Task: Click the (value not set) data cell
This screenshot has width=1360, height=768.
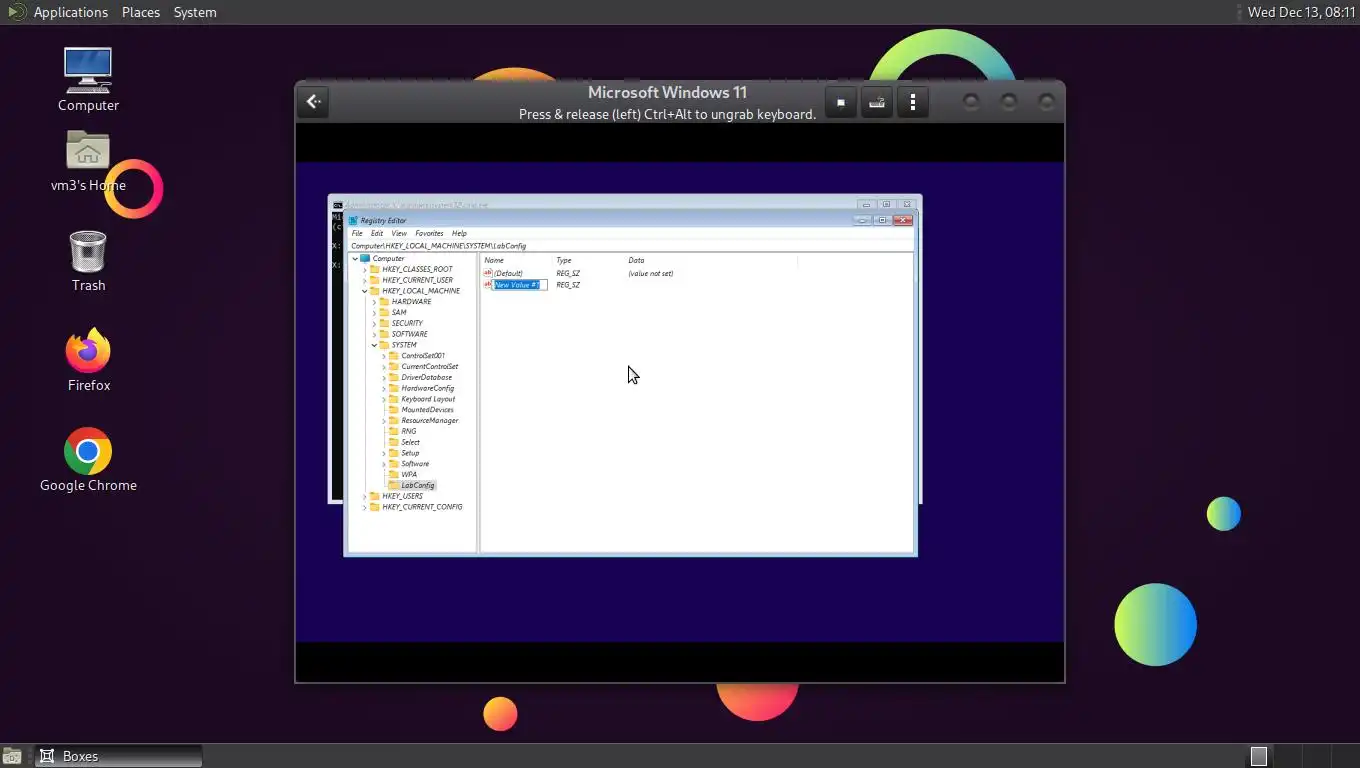Action: 651,273
